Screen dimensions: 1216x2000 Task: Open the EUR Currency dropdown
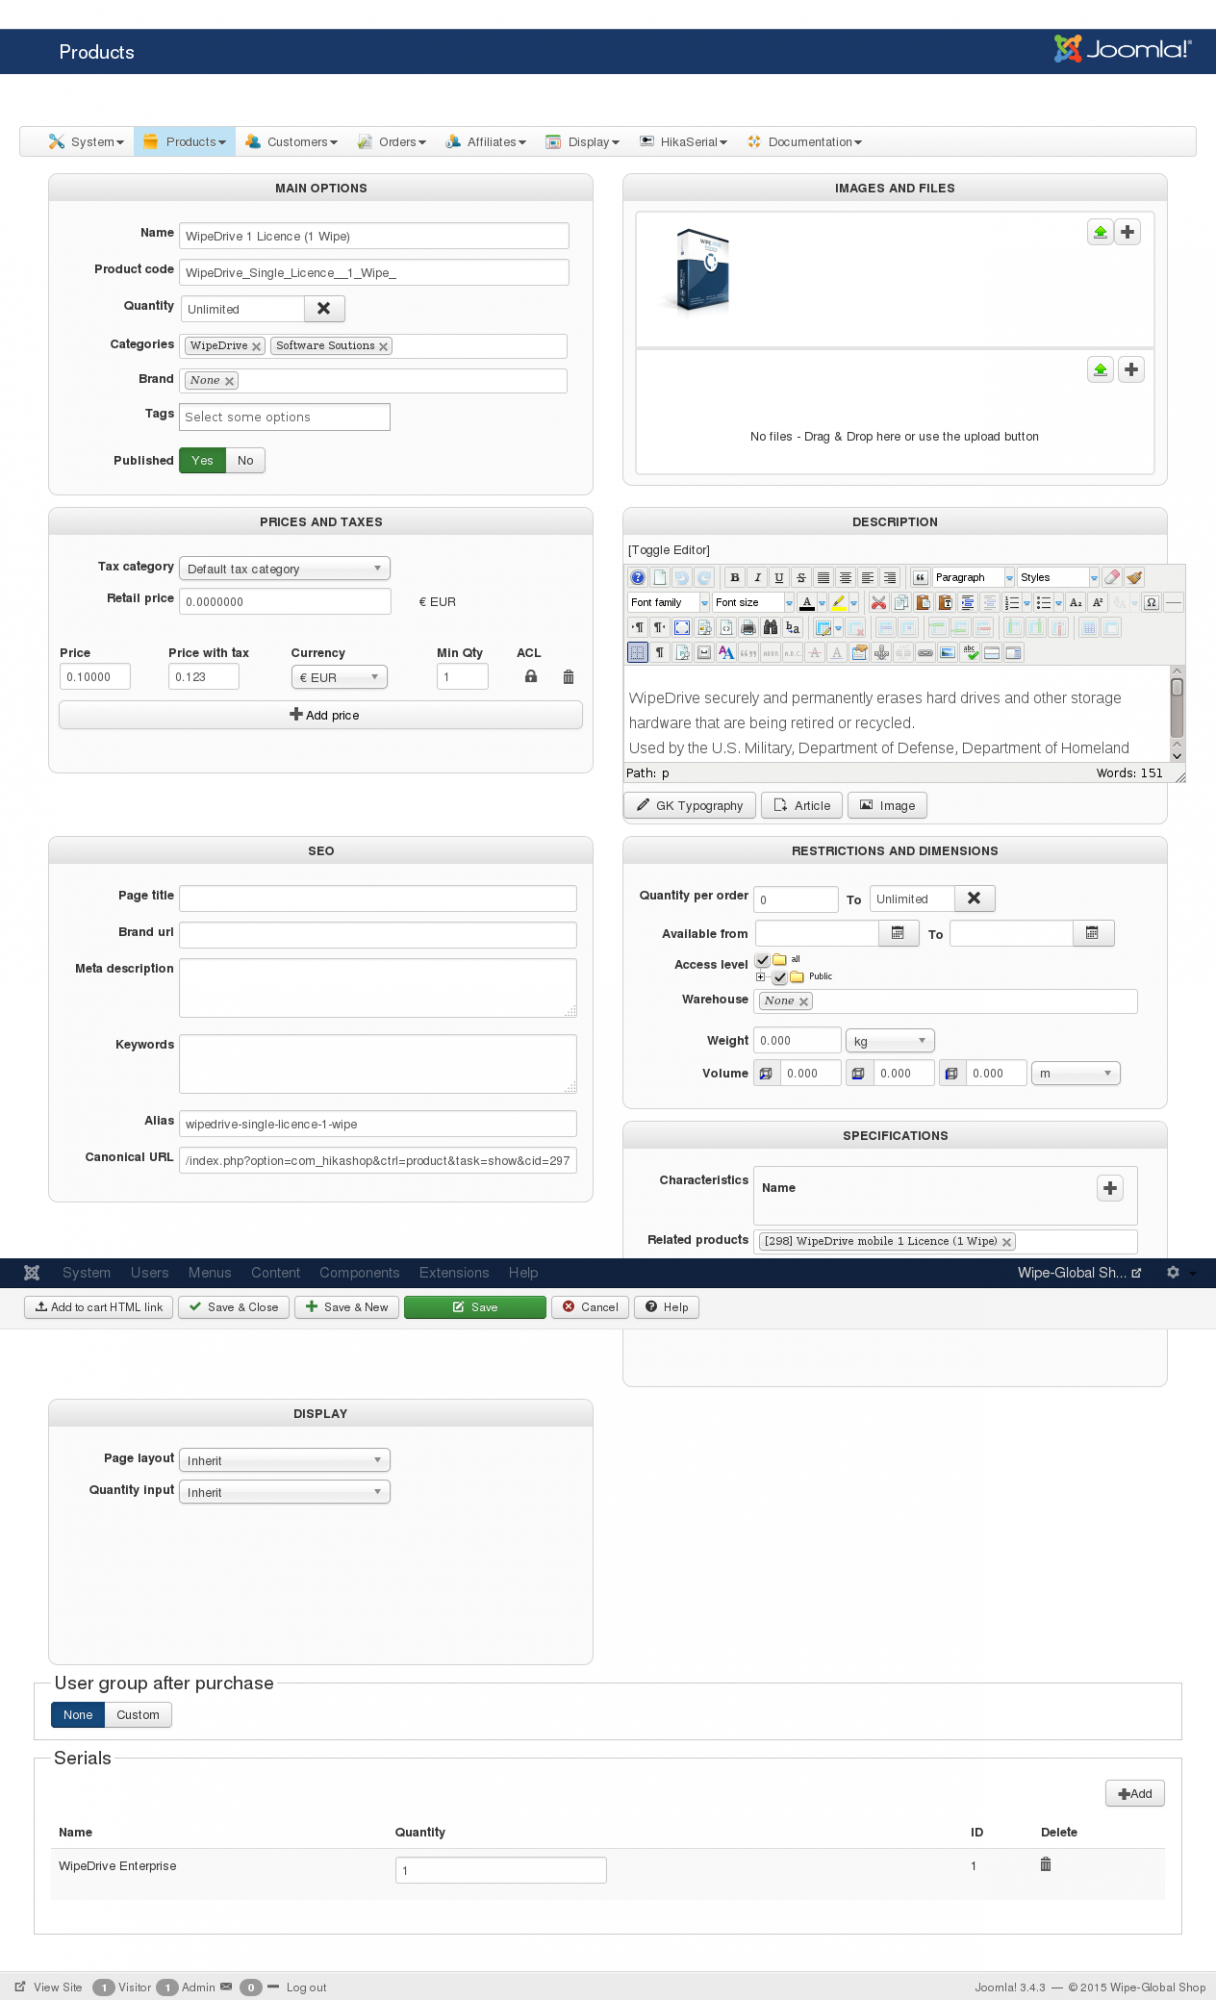[340, 677]
